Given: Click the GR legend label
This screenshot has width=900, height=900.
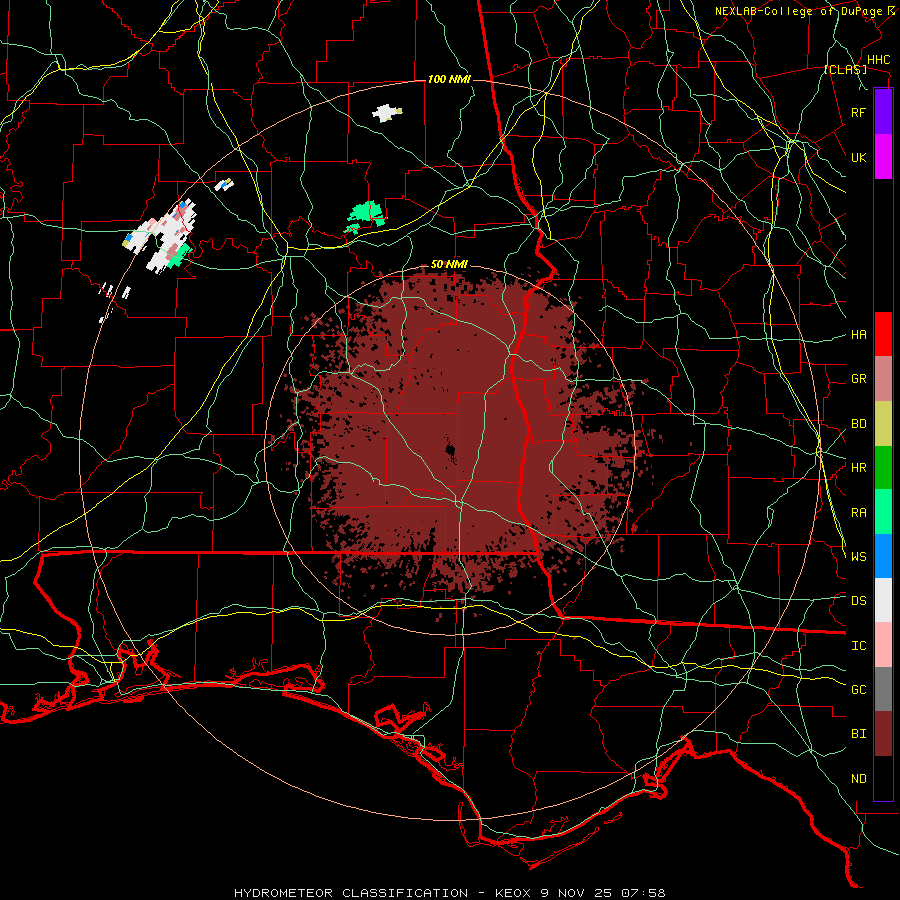Looking at the screenshot, I should click(x=859, y=379).
